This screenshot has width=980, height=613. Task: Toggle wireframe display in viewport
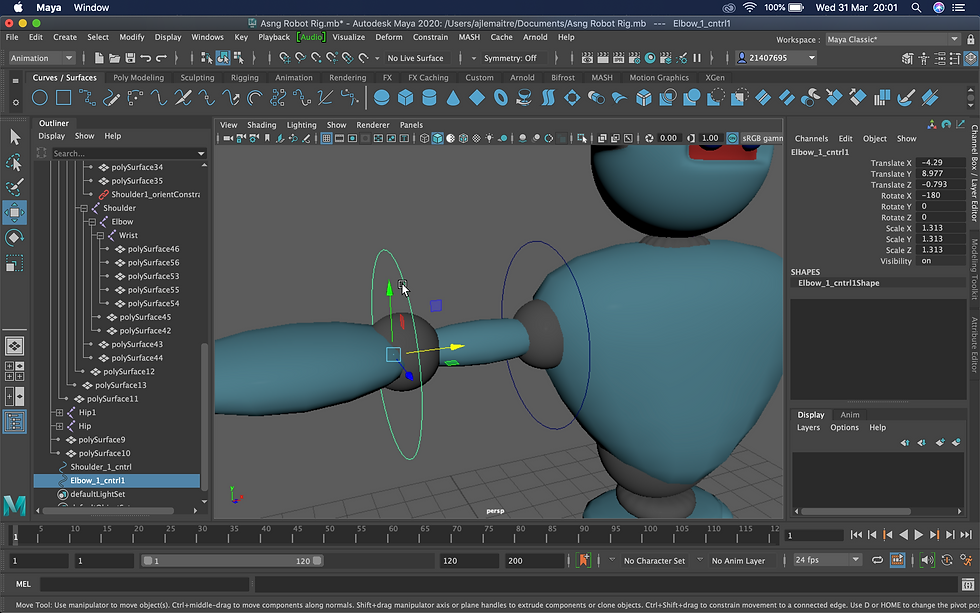click(424, 138)
